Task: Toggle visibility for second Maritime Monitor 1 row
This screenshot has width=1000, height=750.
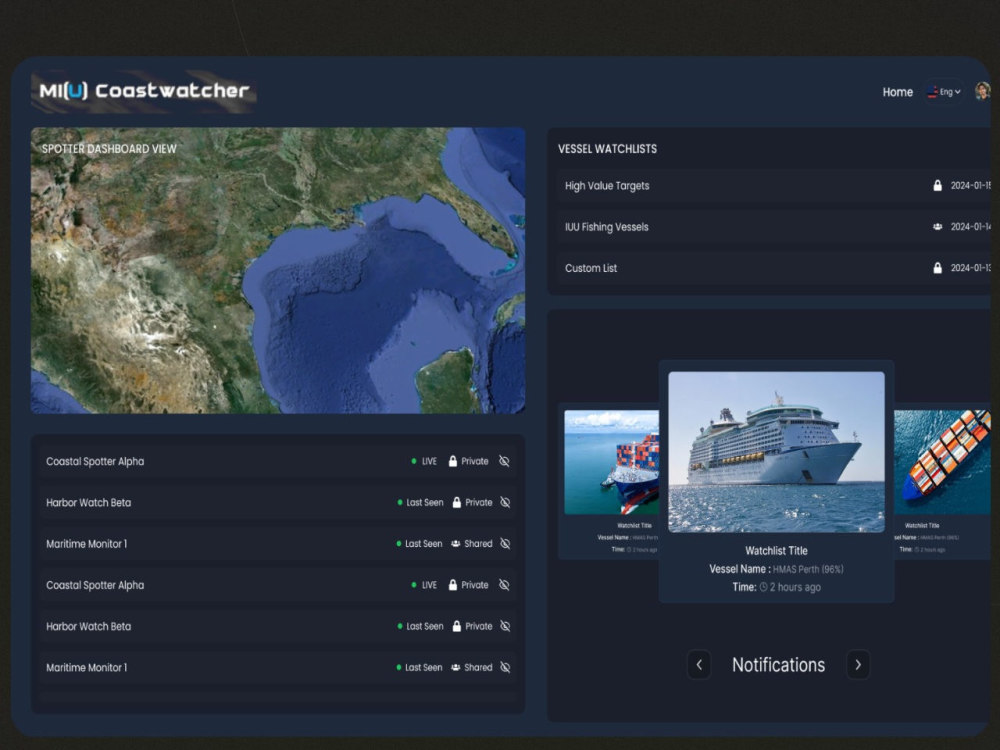Action: (505, 668)
